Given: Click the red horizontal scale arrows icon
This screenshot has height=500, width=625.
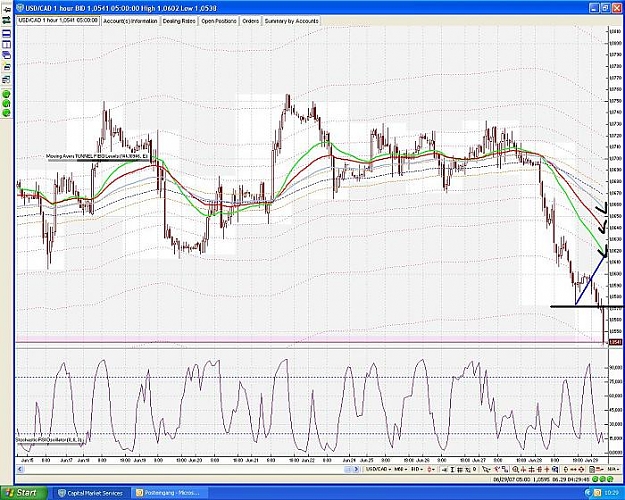Looking at the screenshot, I should pyautogui.click(x=573, y=469).
